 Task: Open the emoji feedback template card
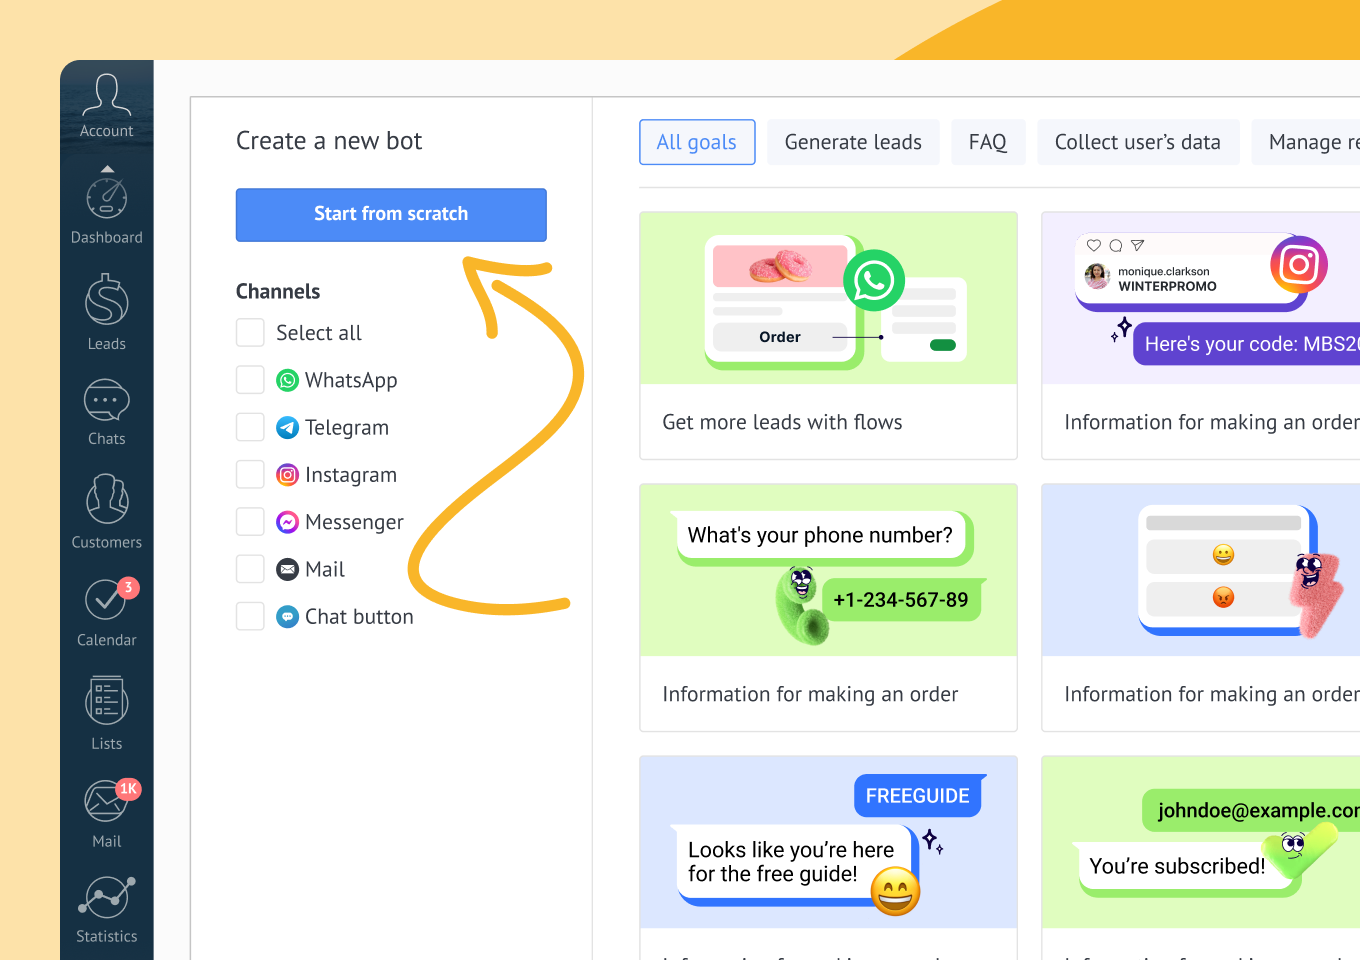(1201, 608)
